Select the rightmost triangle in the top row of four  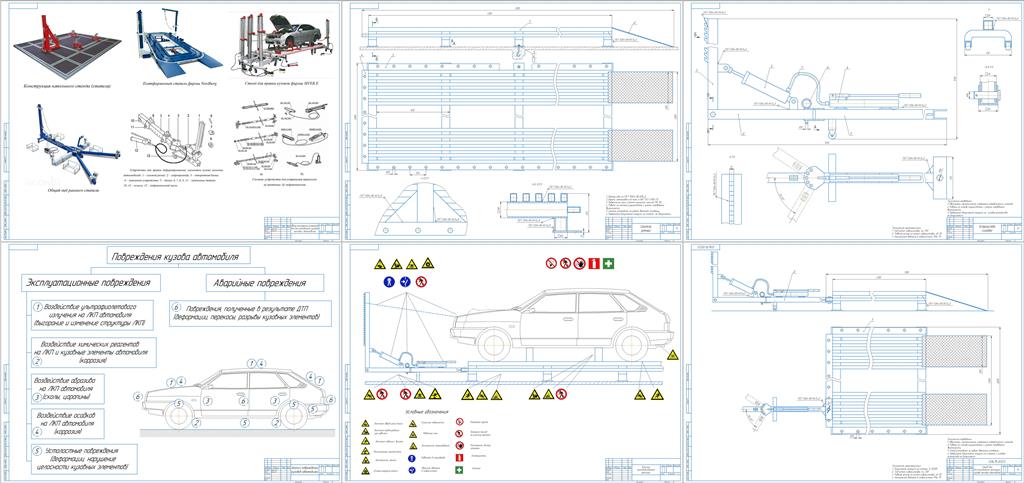click(x=428, y=264)
